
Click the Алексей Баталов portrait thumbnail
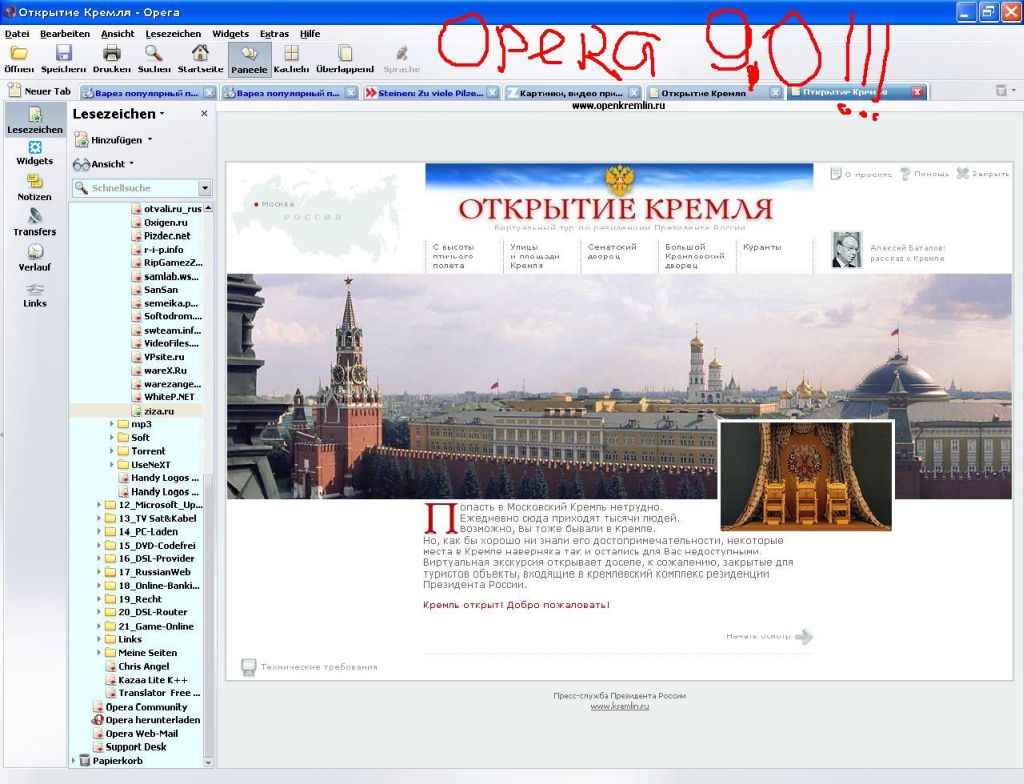click(x=846, y=249)
